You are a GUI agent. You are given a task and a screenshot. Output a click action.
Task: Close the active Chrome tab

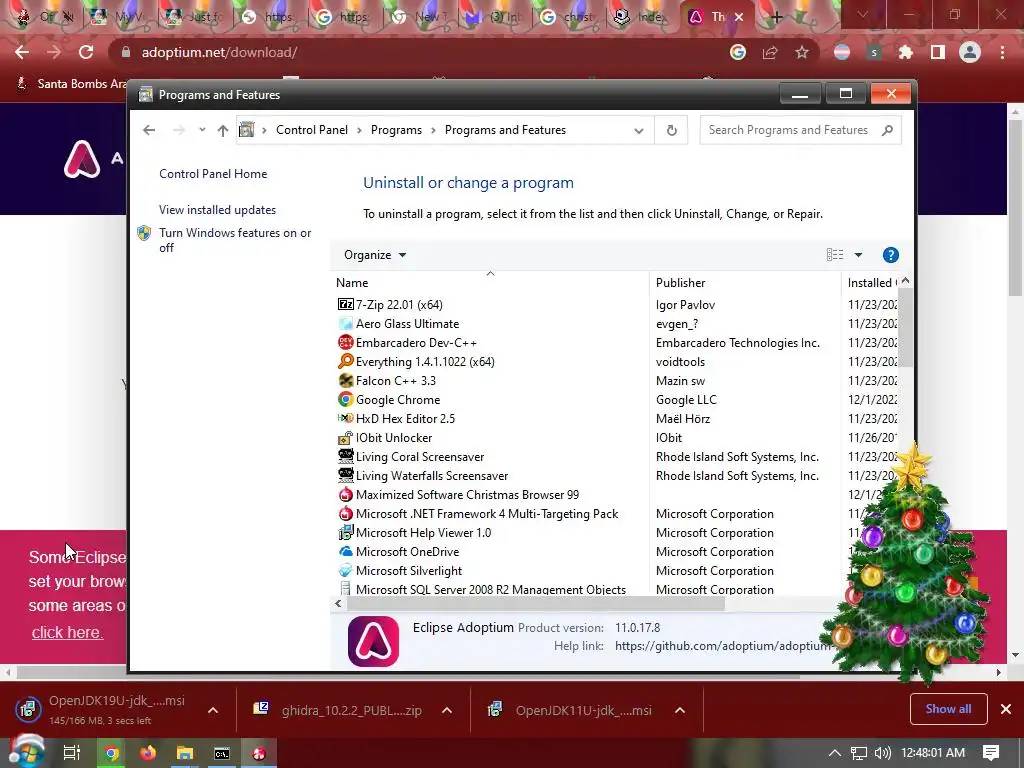pyautogui.click(x=739, y=17)
